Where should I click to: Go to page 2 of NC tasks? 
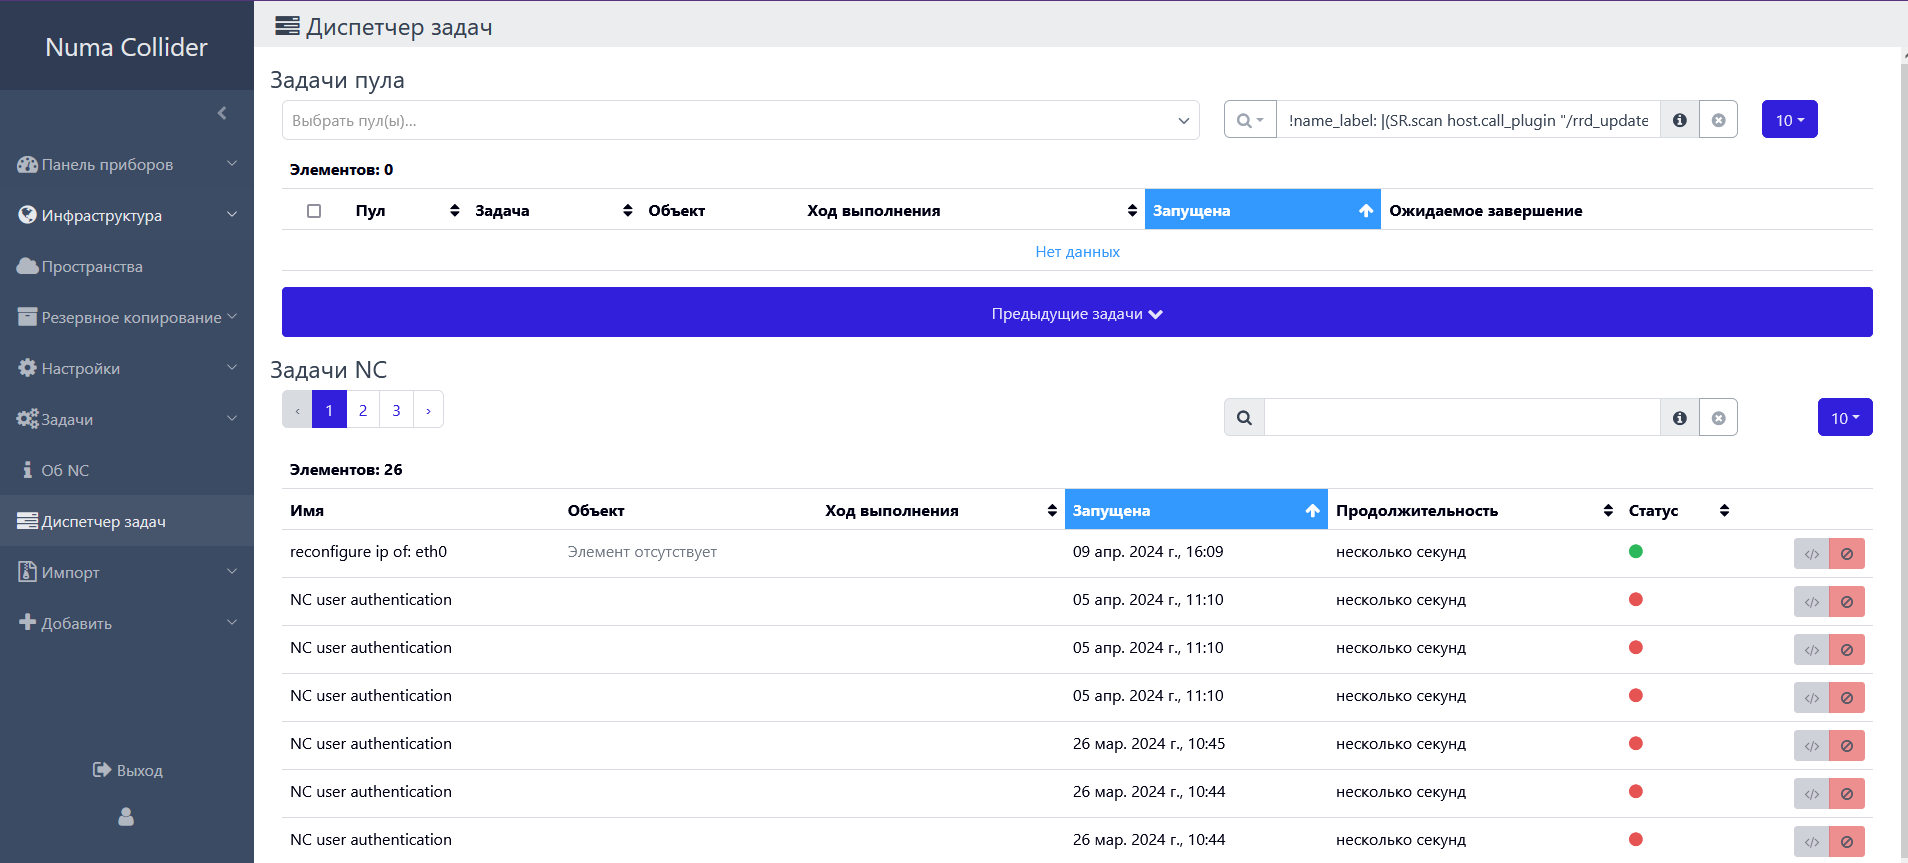pyautogui.click(x=363, y=410)
